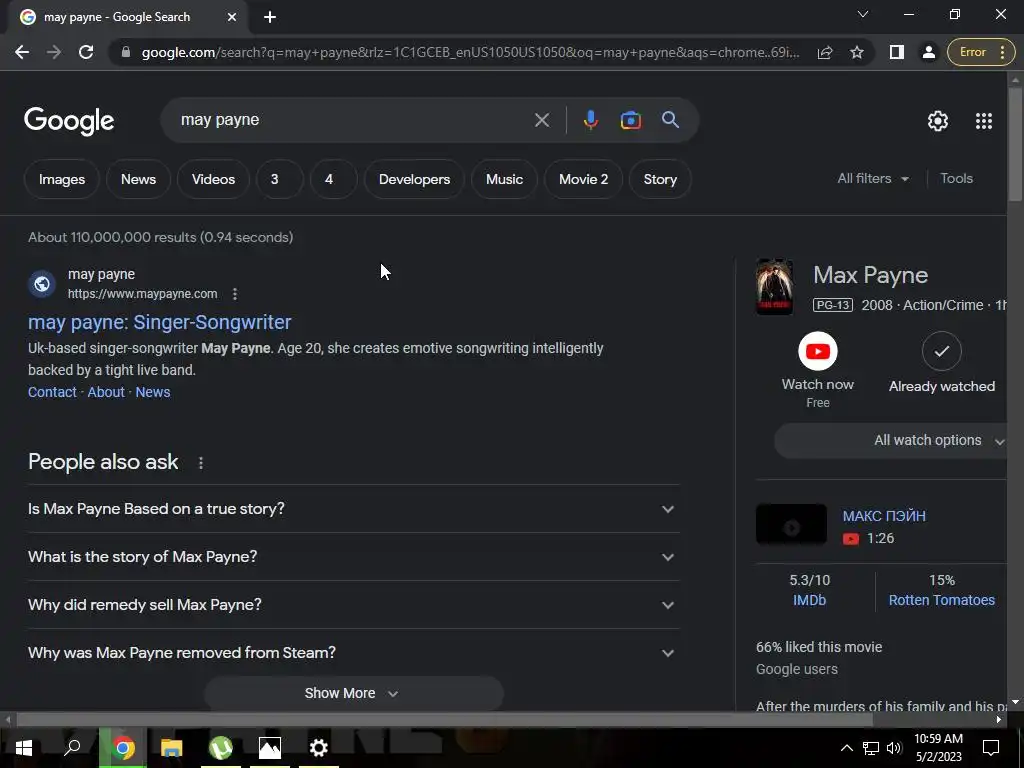Open the Contact sitelink
The image size is (1024, 768).
[x=52, y=392]
